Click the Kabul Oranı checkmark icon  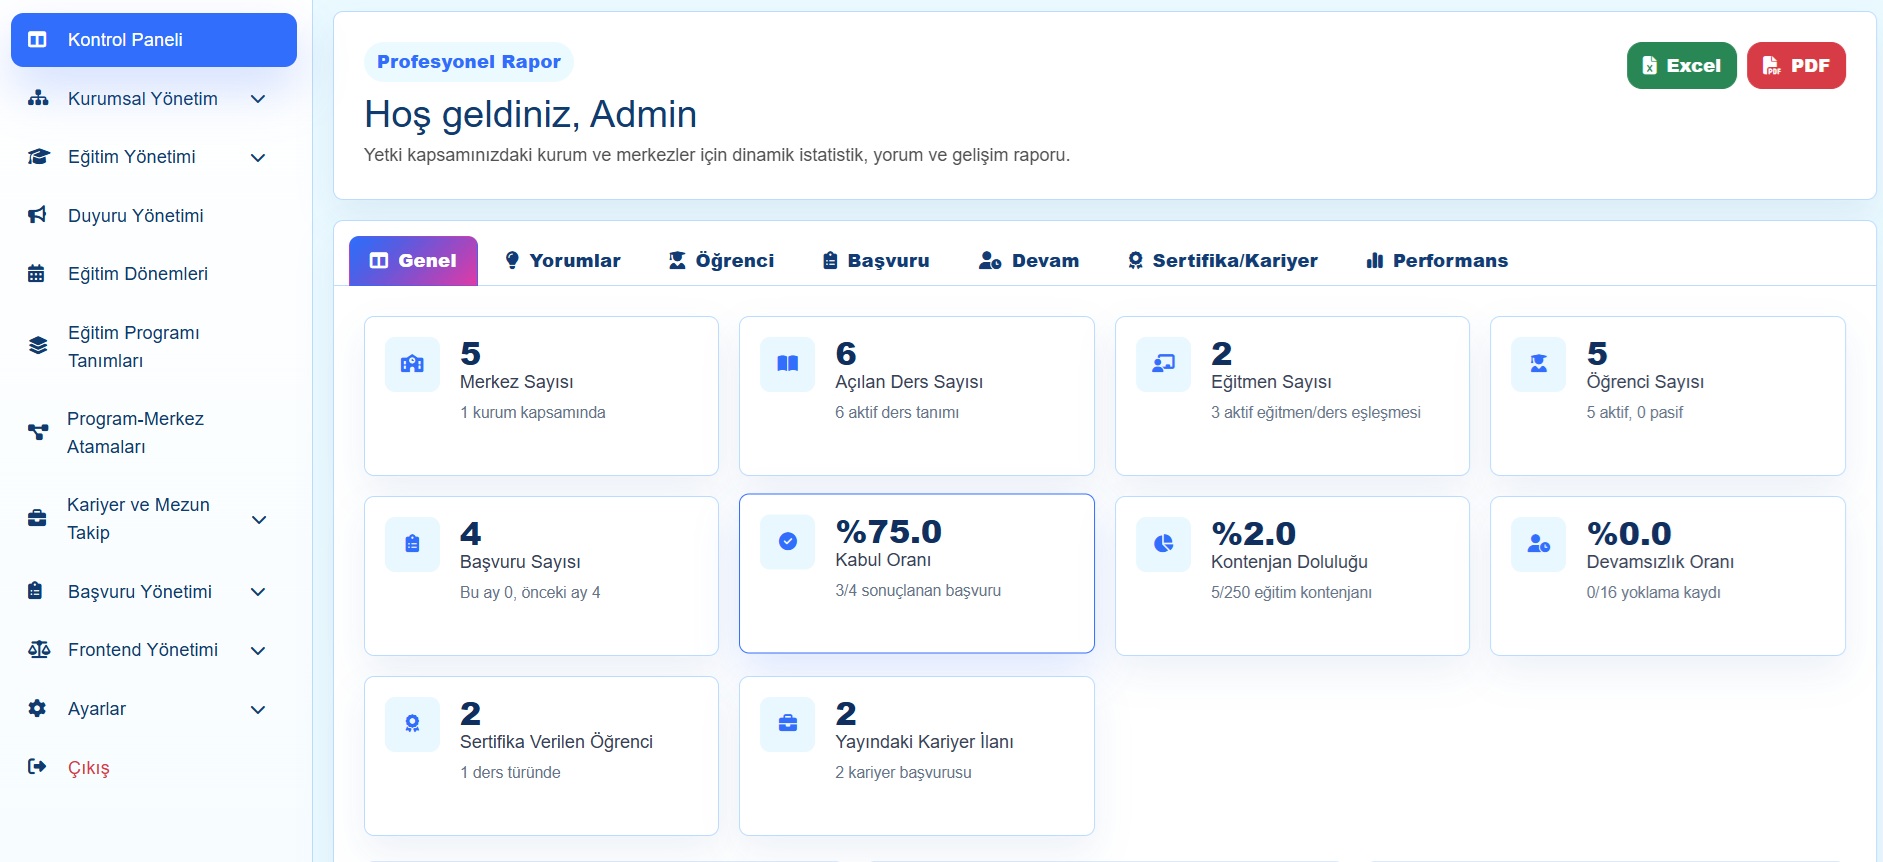click(x=788, y=542)
